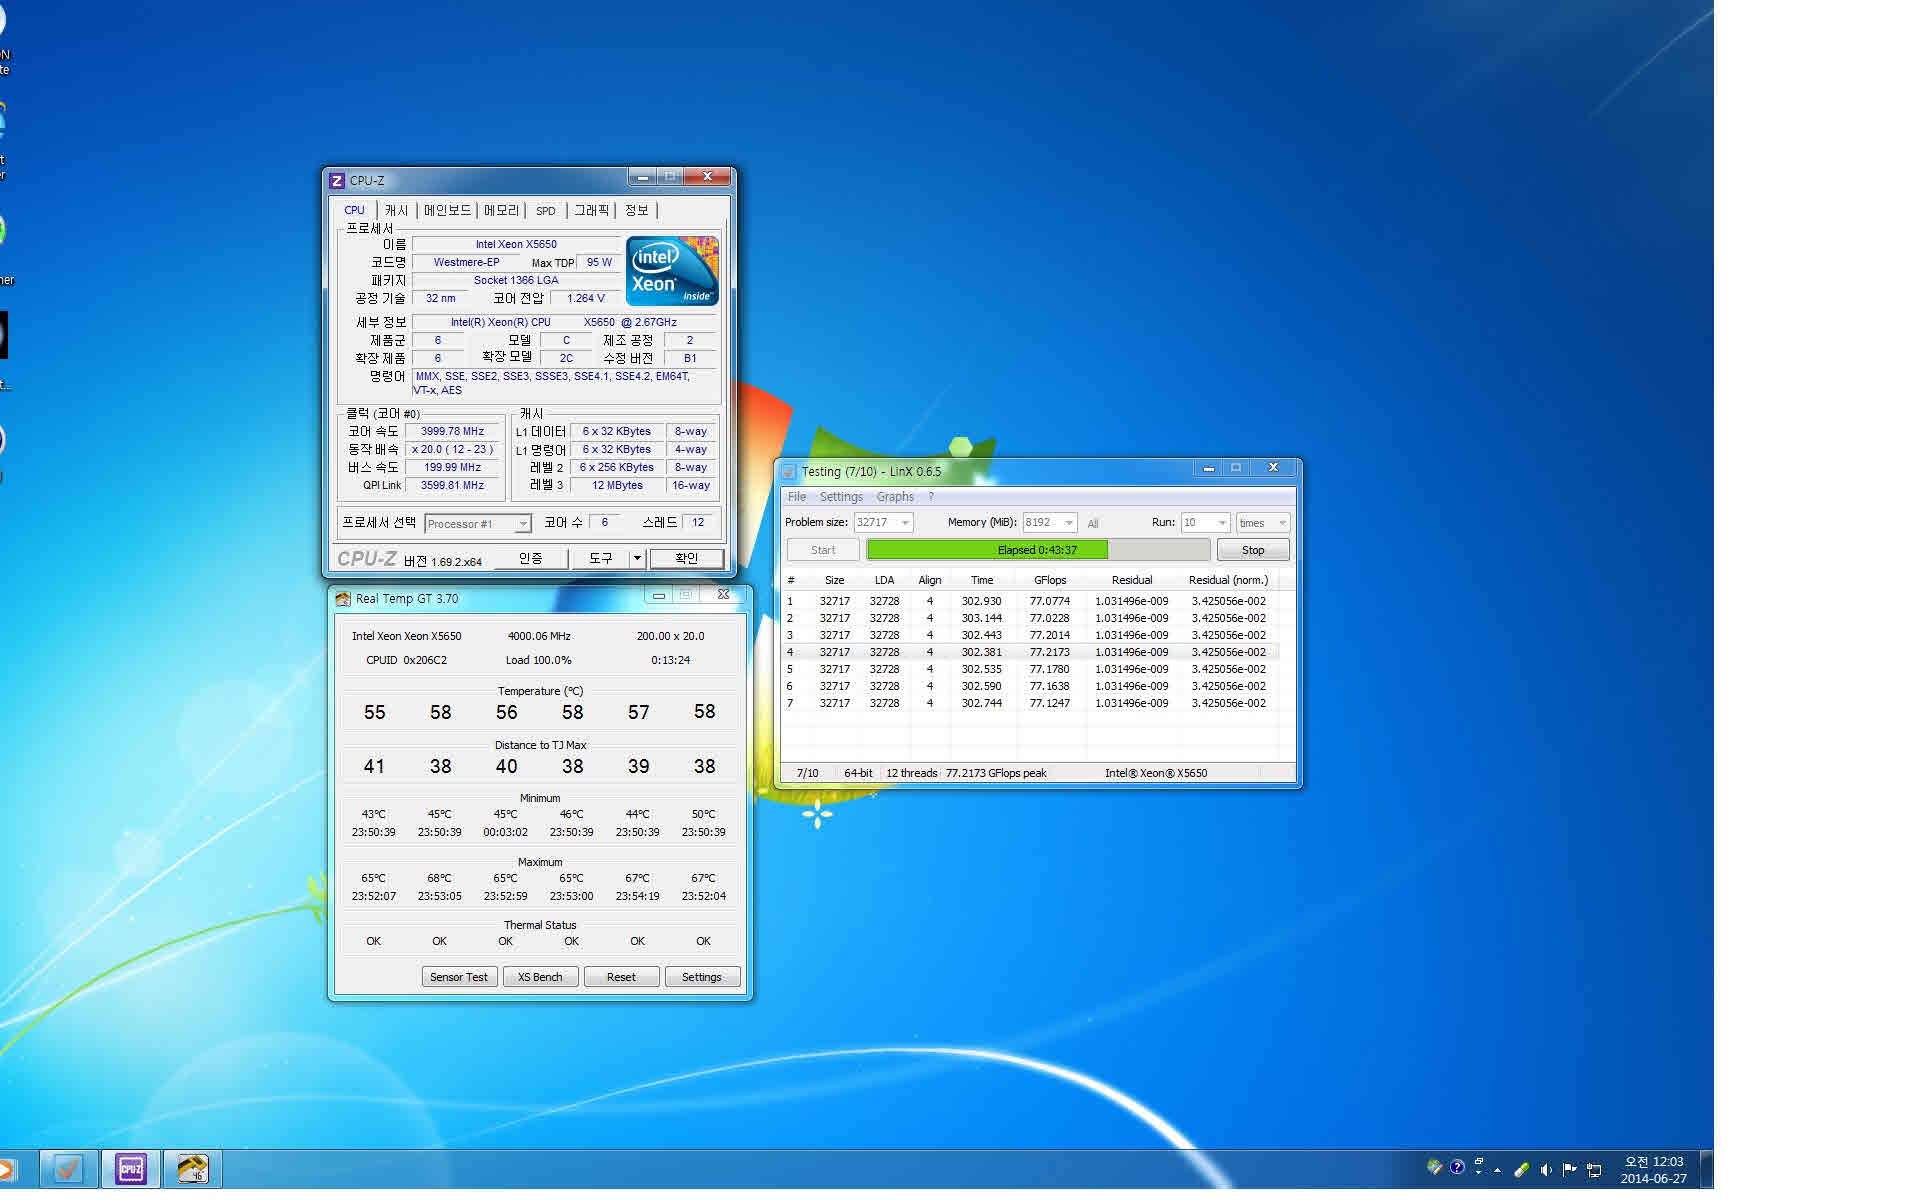Open Real Temp Settings

702,977
